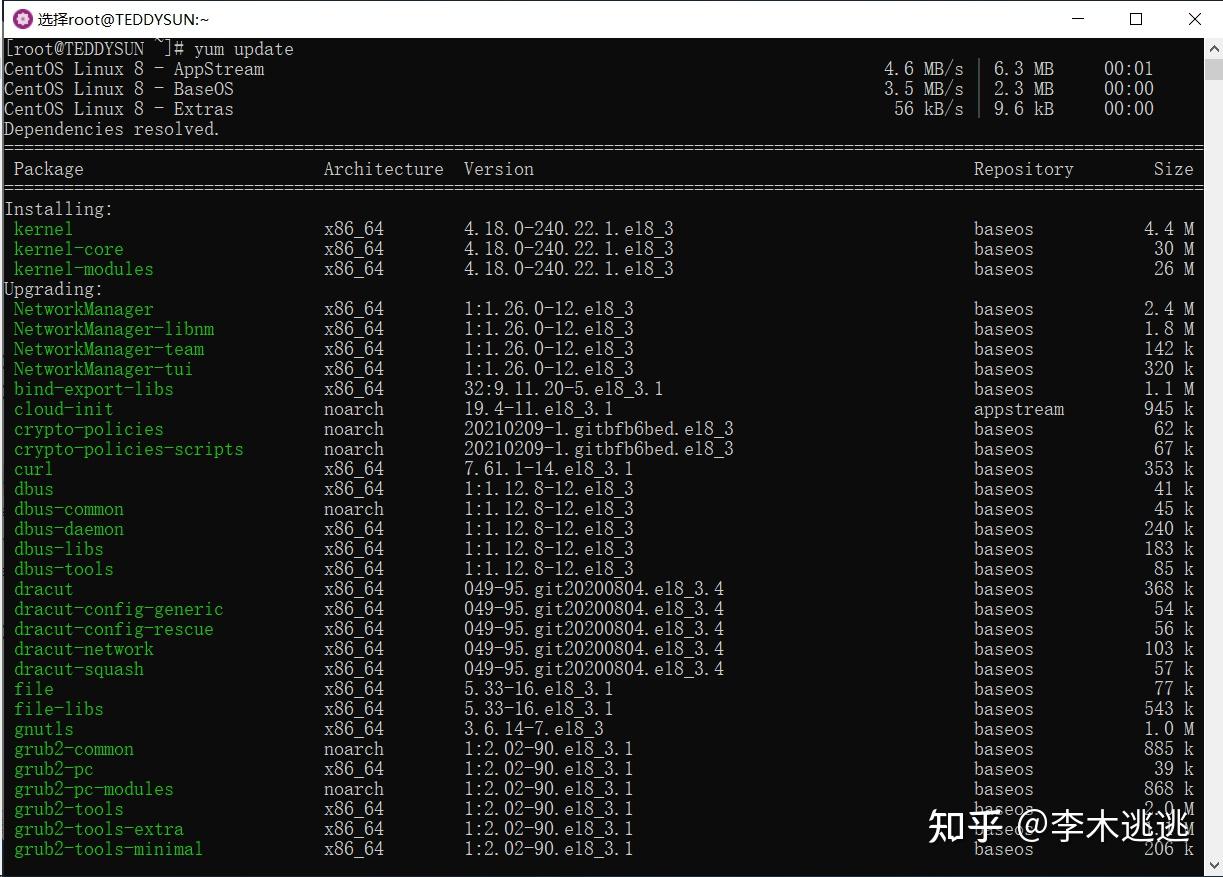
Task: Click the kernel-modules package name
Action: 82,268
